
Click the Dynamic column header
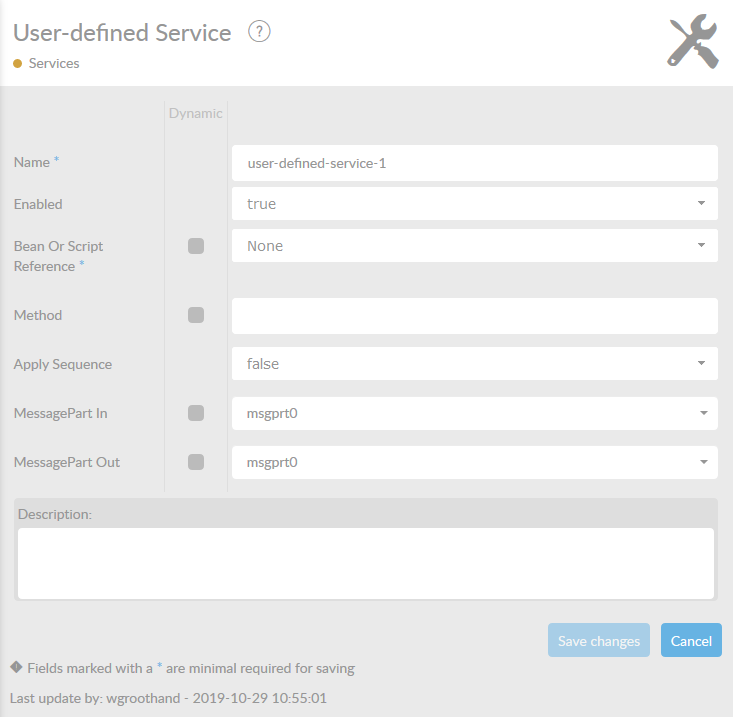coord(195,114)
